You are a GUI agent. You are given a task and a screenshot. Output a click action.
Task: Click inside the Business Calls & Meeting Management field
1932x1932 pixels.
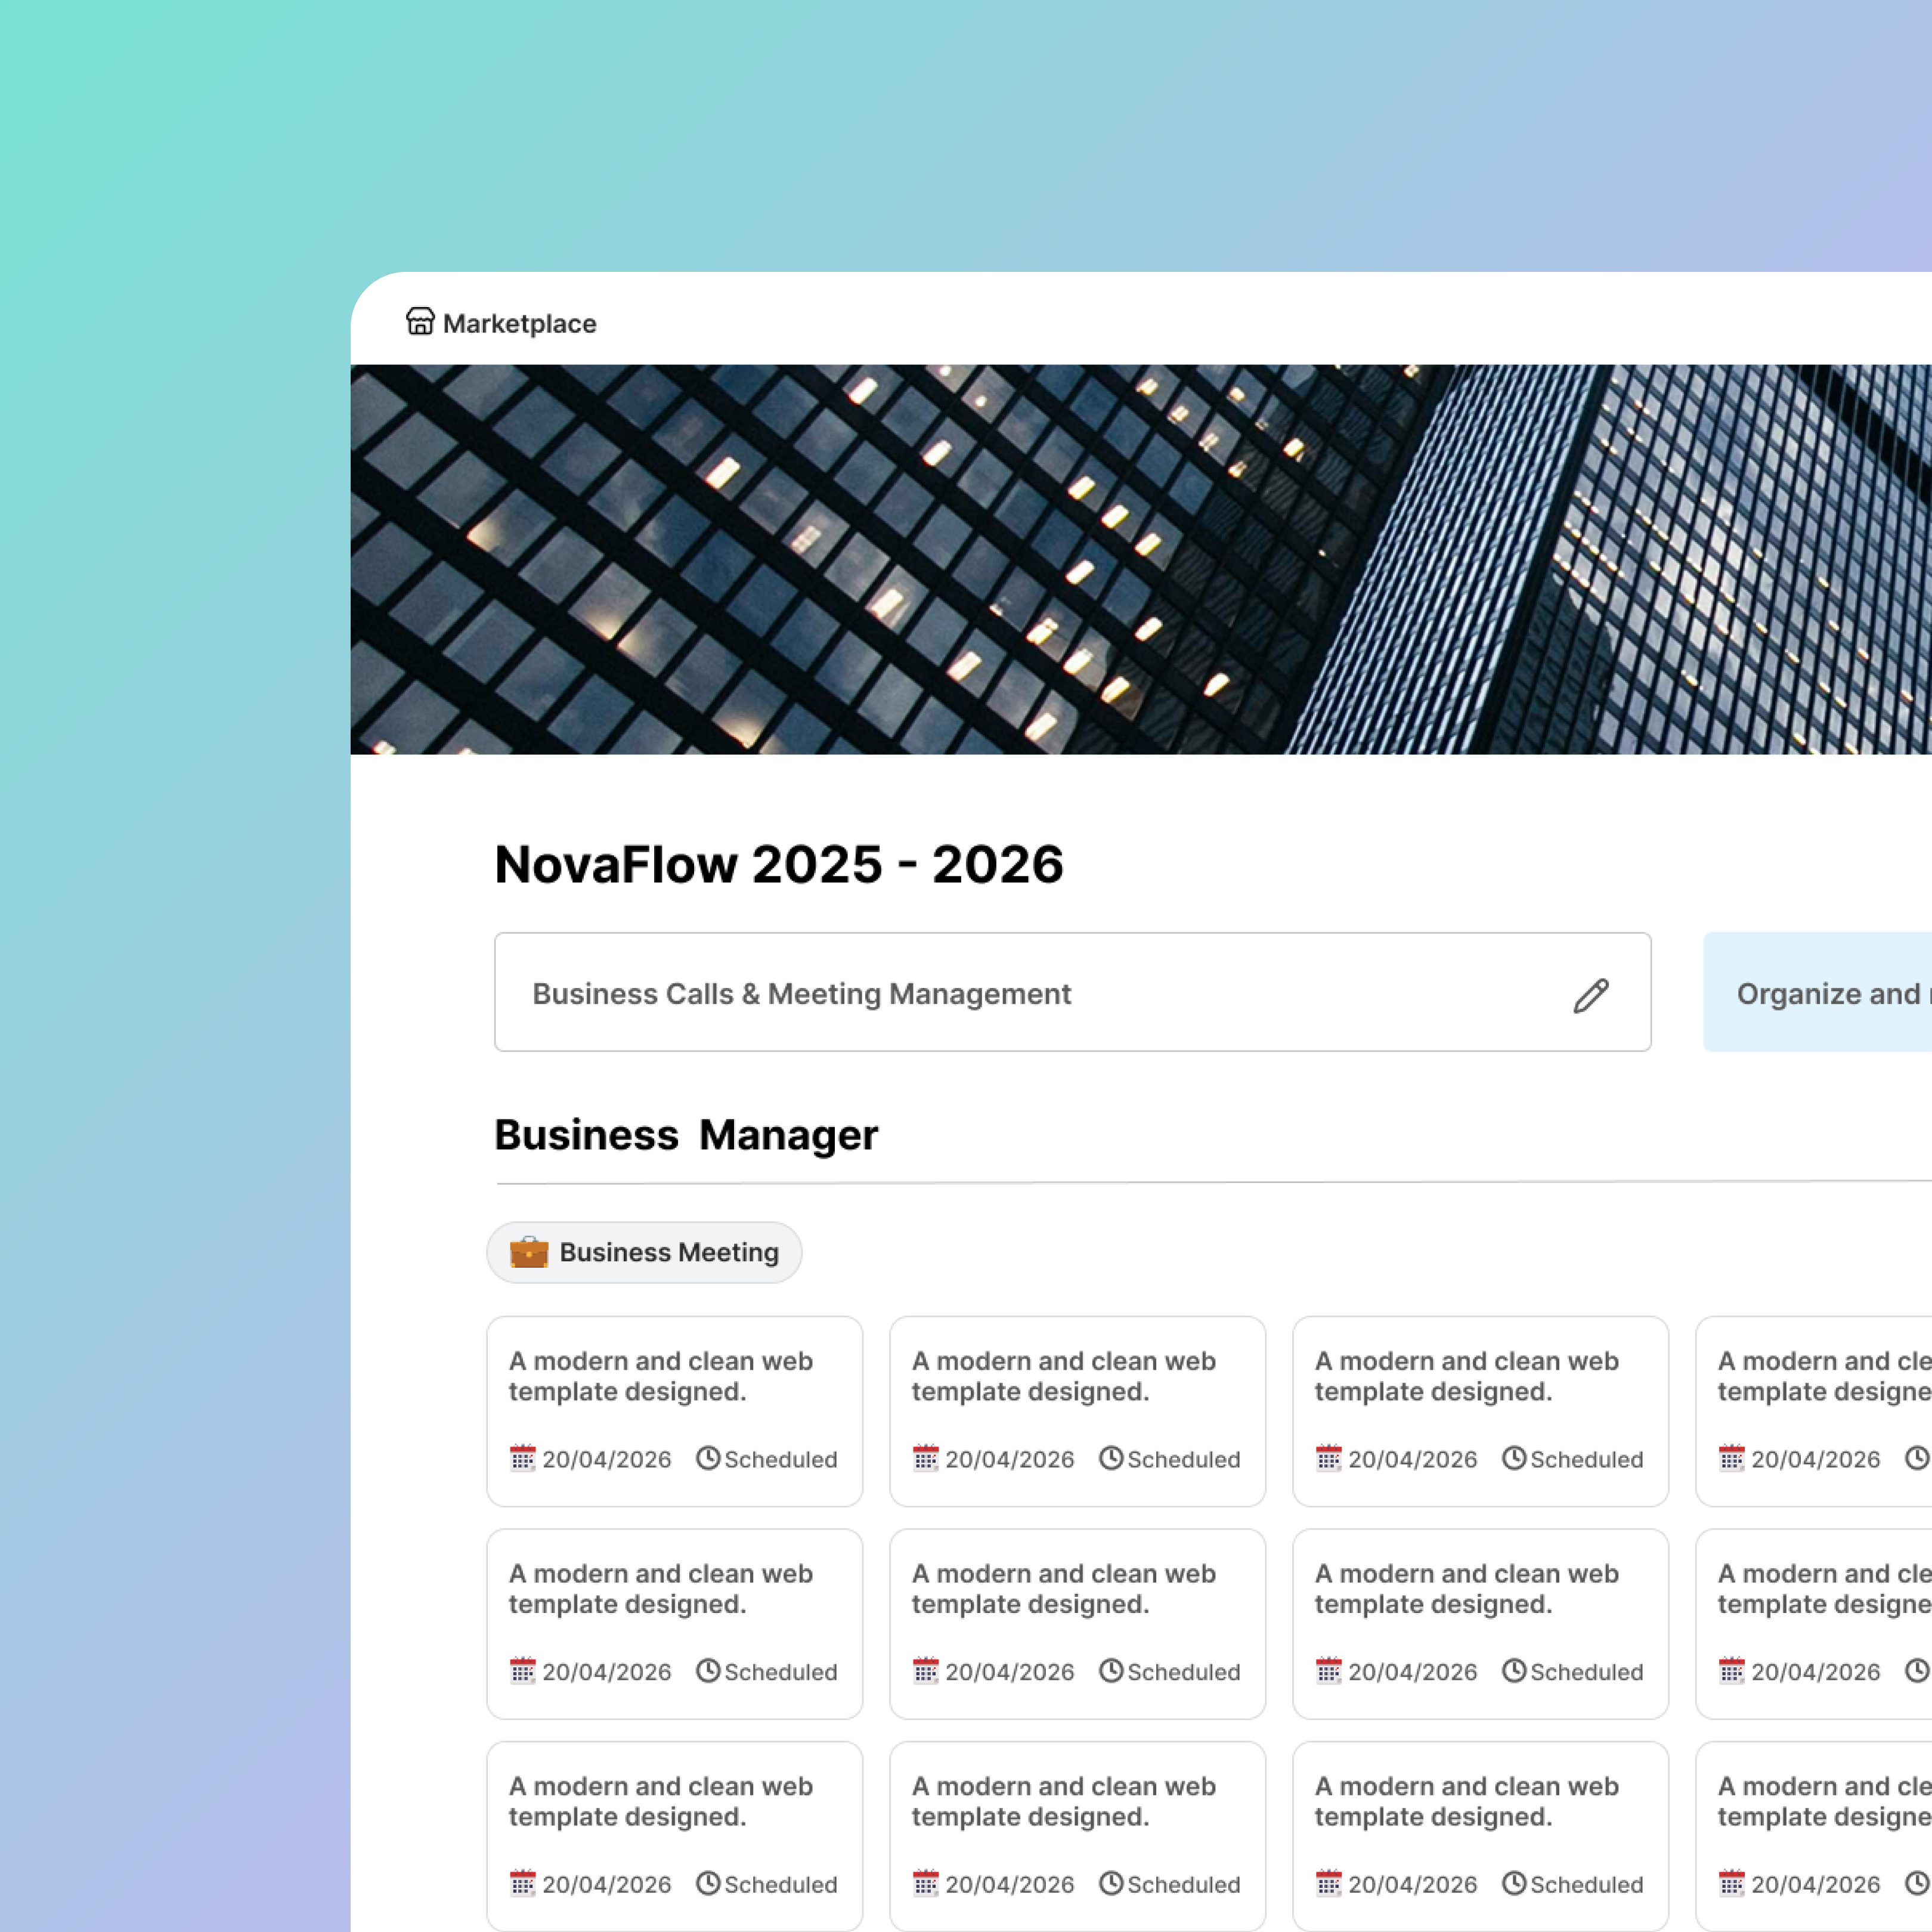1000,993
